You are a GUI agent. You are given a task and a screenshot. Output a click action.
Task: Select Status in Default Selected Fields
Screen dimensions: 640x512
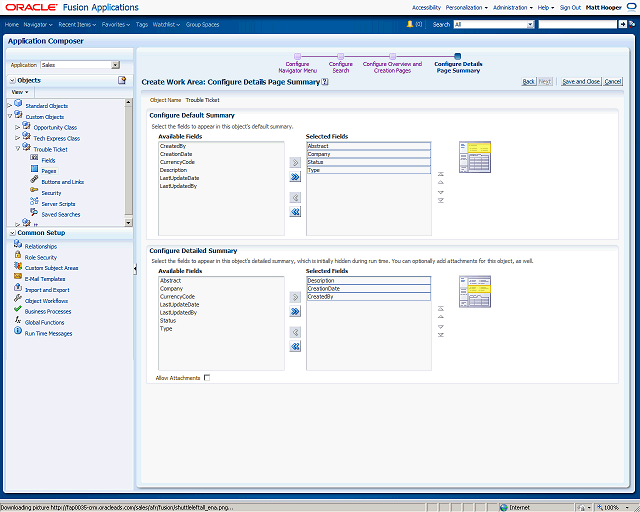coord(368,162)
